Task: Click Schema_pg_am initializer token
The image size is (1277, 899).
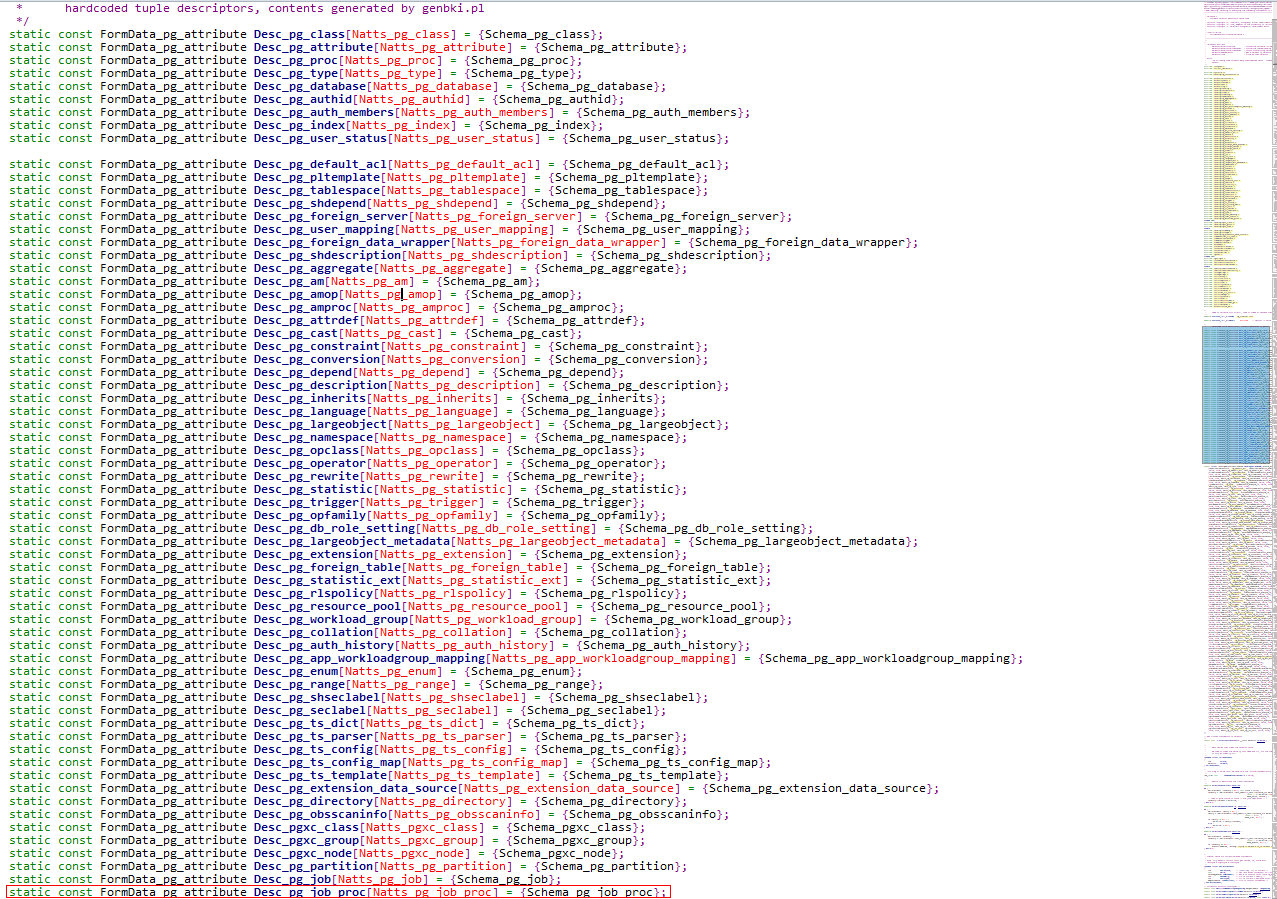Action: 485,281
